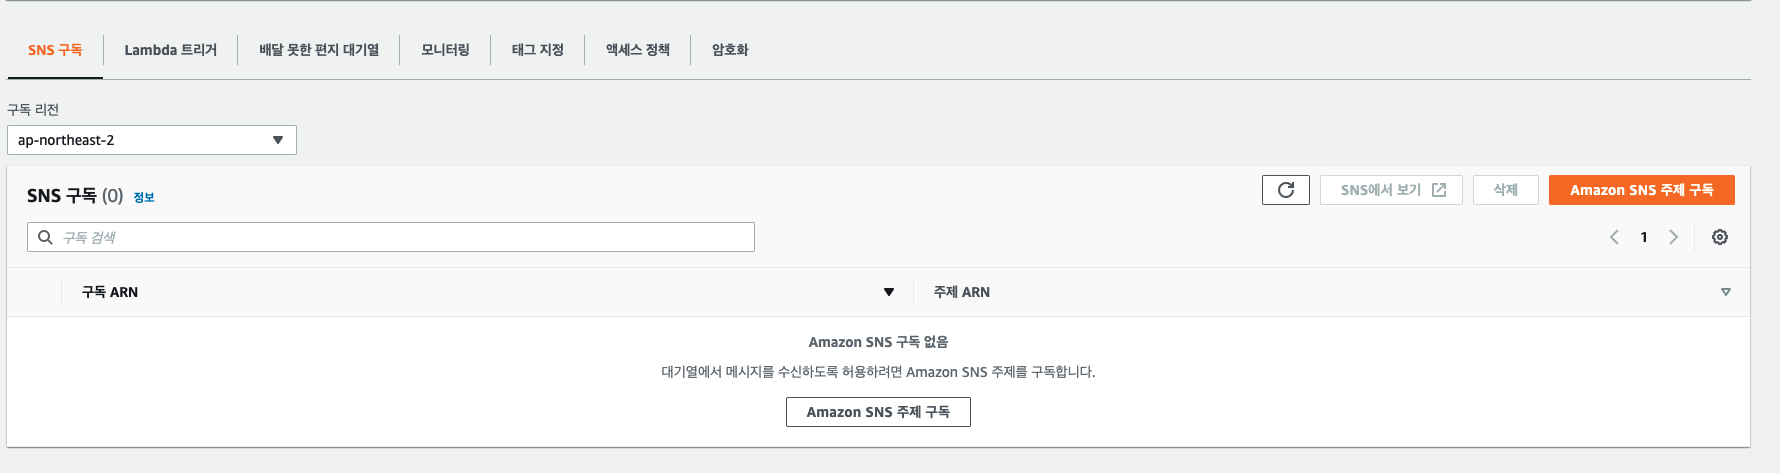Open the 암호화 tab
This screenshot has height=473, width=1780.
pyautogui.click(x=730, y=50)
